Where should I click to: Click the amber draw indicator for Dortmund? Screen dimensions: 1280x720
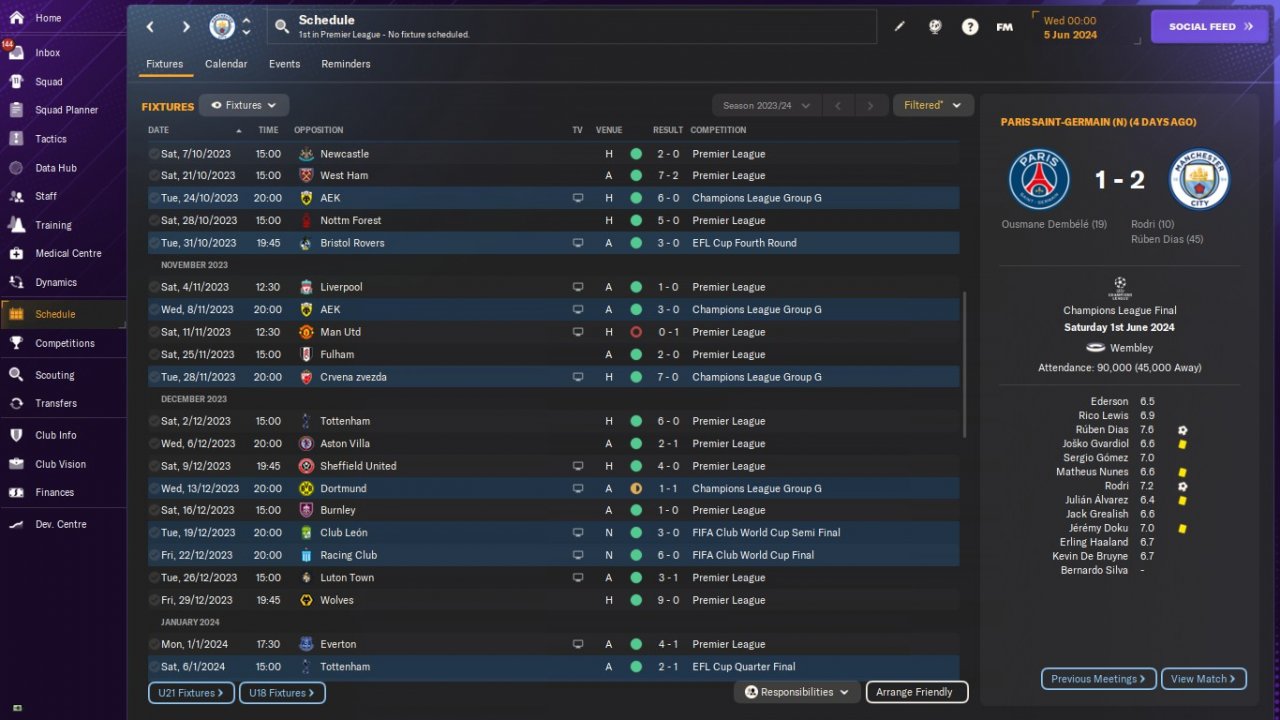636,488
